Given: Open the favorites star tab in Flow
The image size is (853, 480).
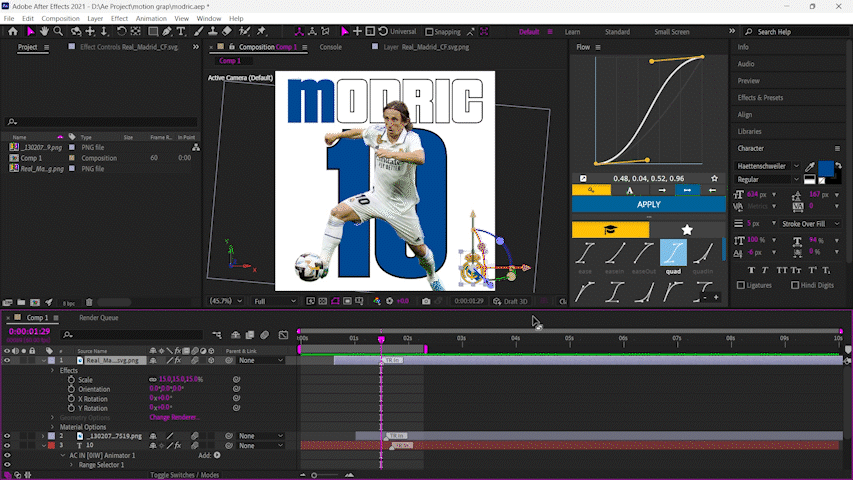Looking at the screenshot, I should click(687, 230).
